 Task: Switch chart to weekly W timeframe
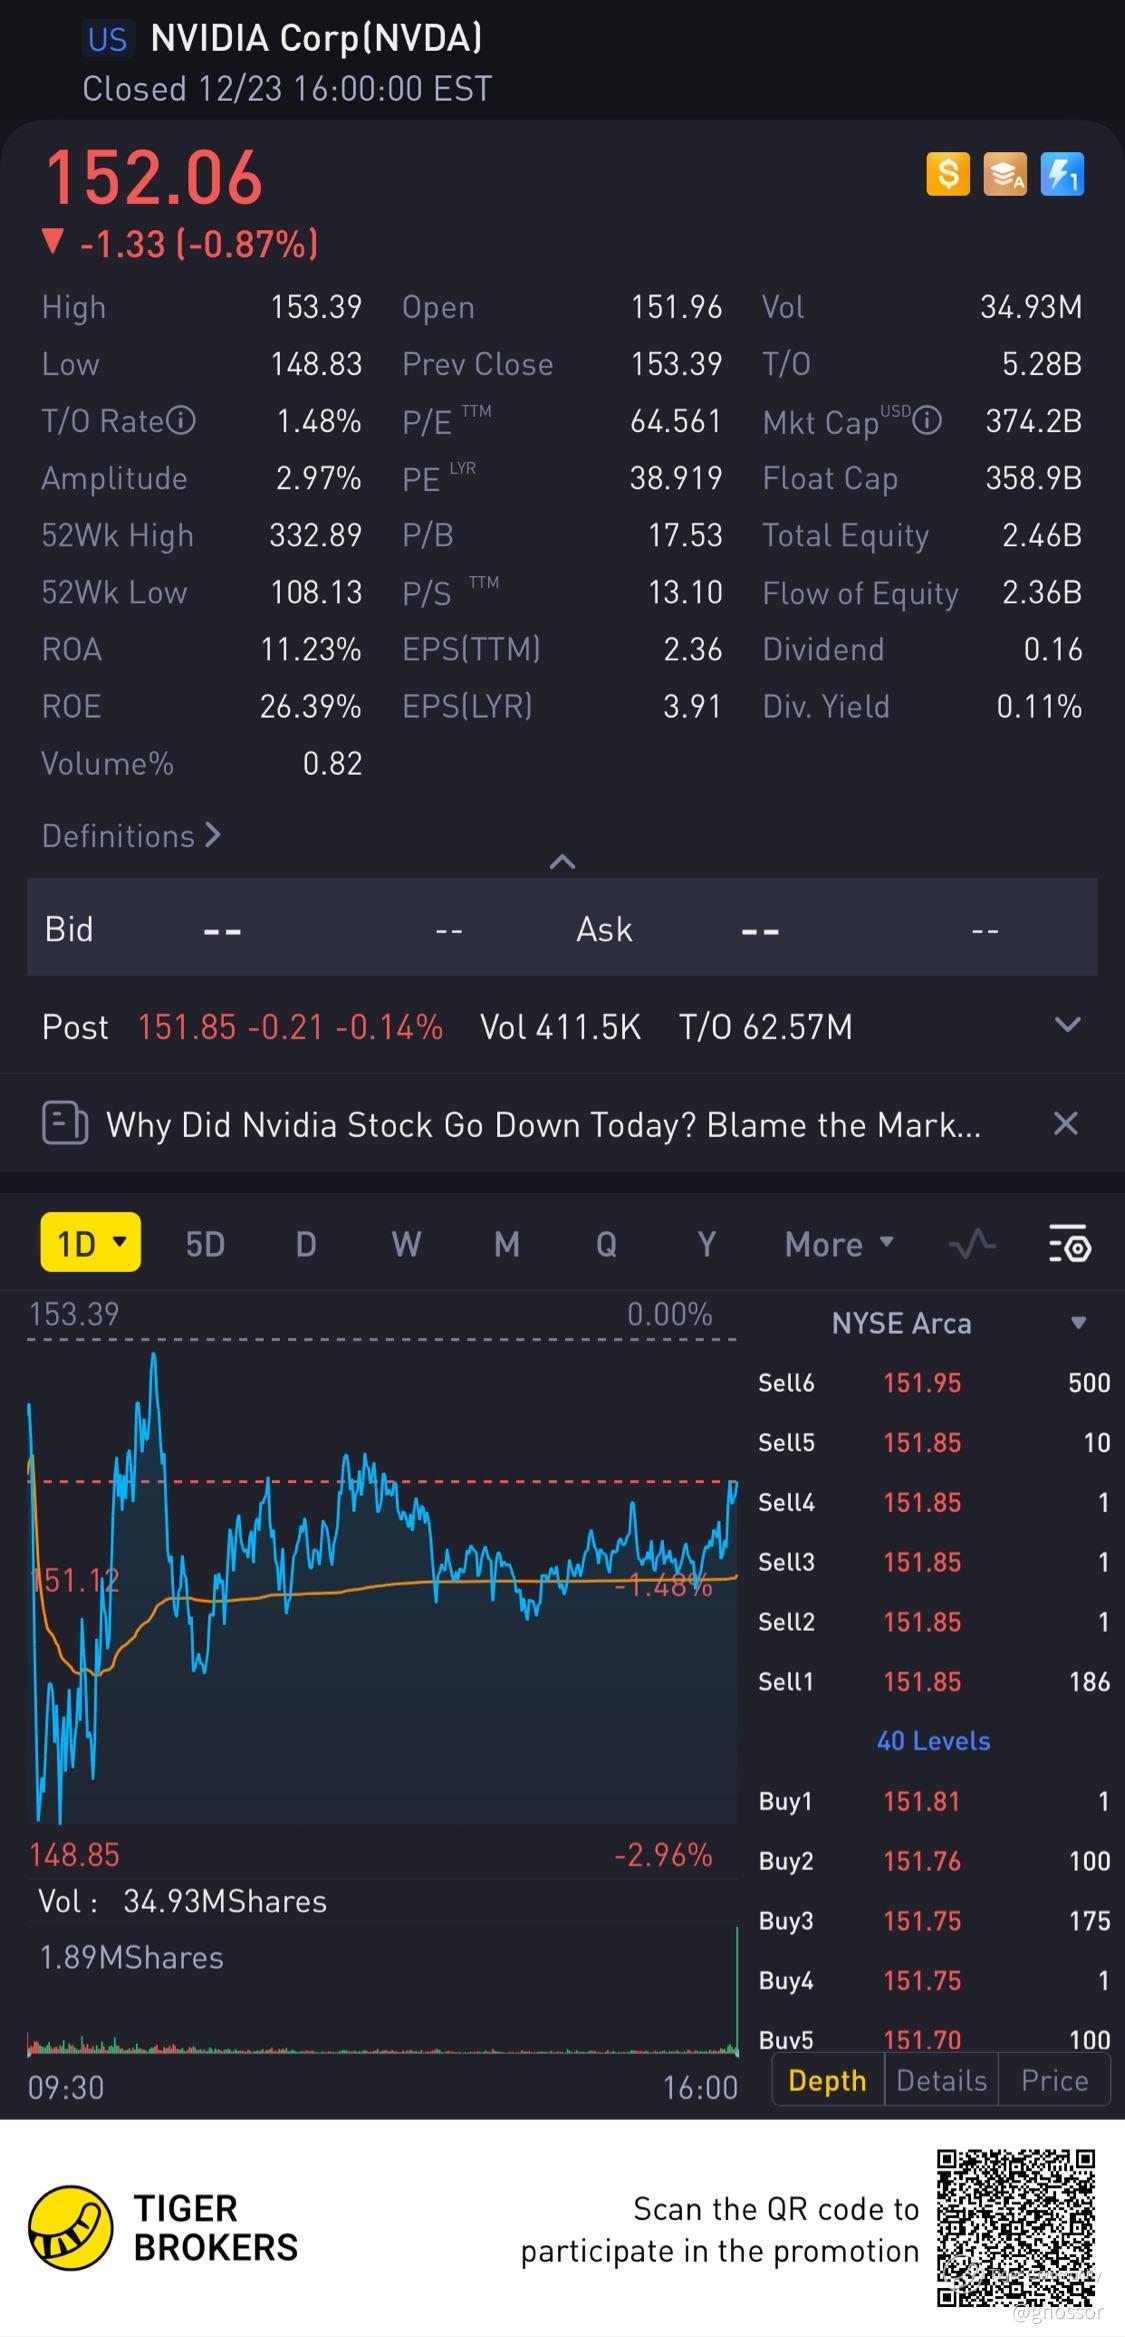point(406,1245)
